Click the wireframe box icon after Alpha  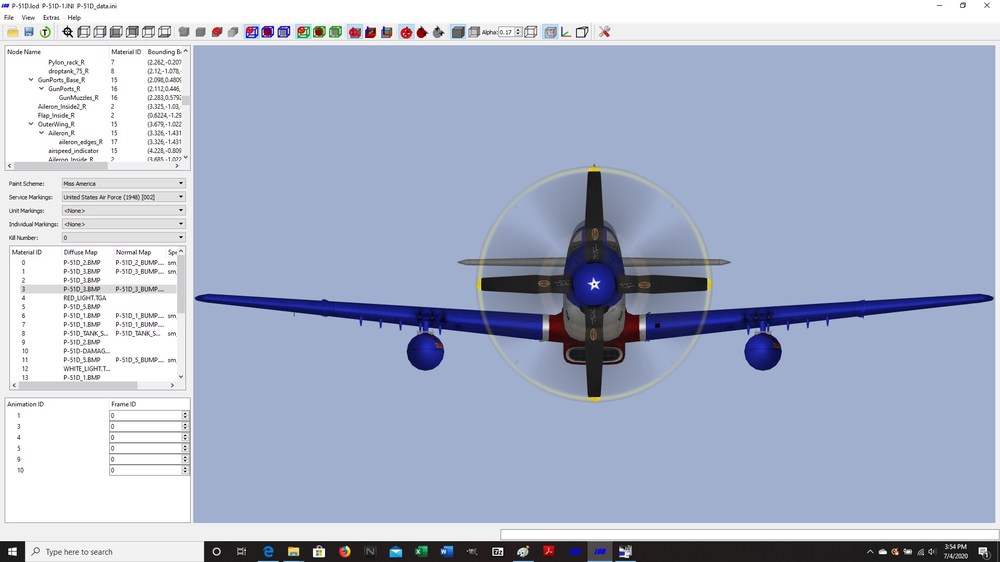(x=531, y=32)
